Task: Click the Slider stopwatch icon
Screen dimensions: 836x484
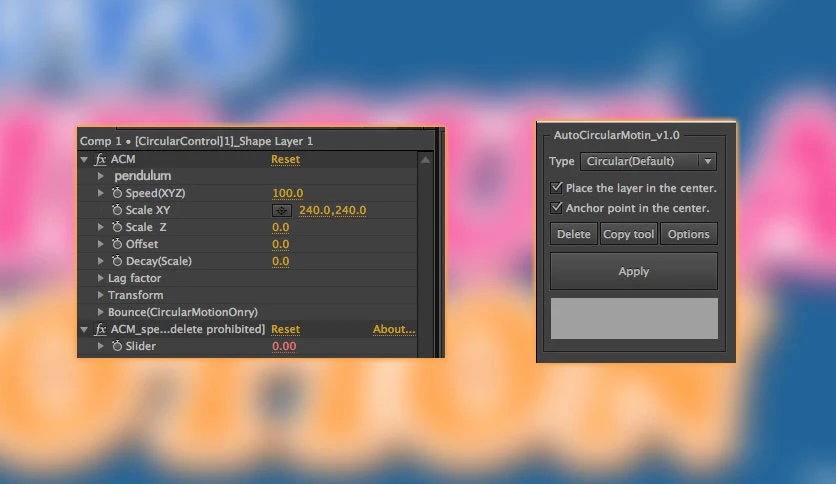Action: pyautogui.click(x=117, y=346)
